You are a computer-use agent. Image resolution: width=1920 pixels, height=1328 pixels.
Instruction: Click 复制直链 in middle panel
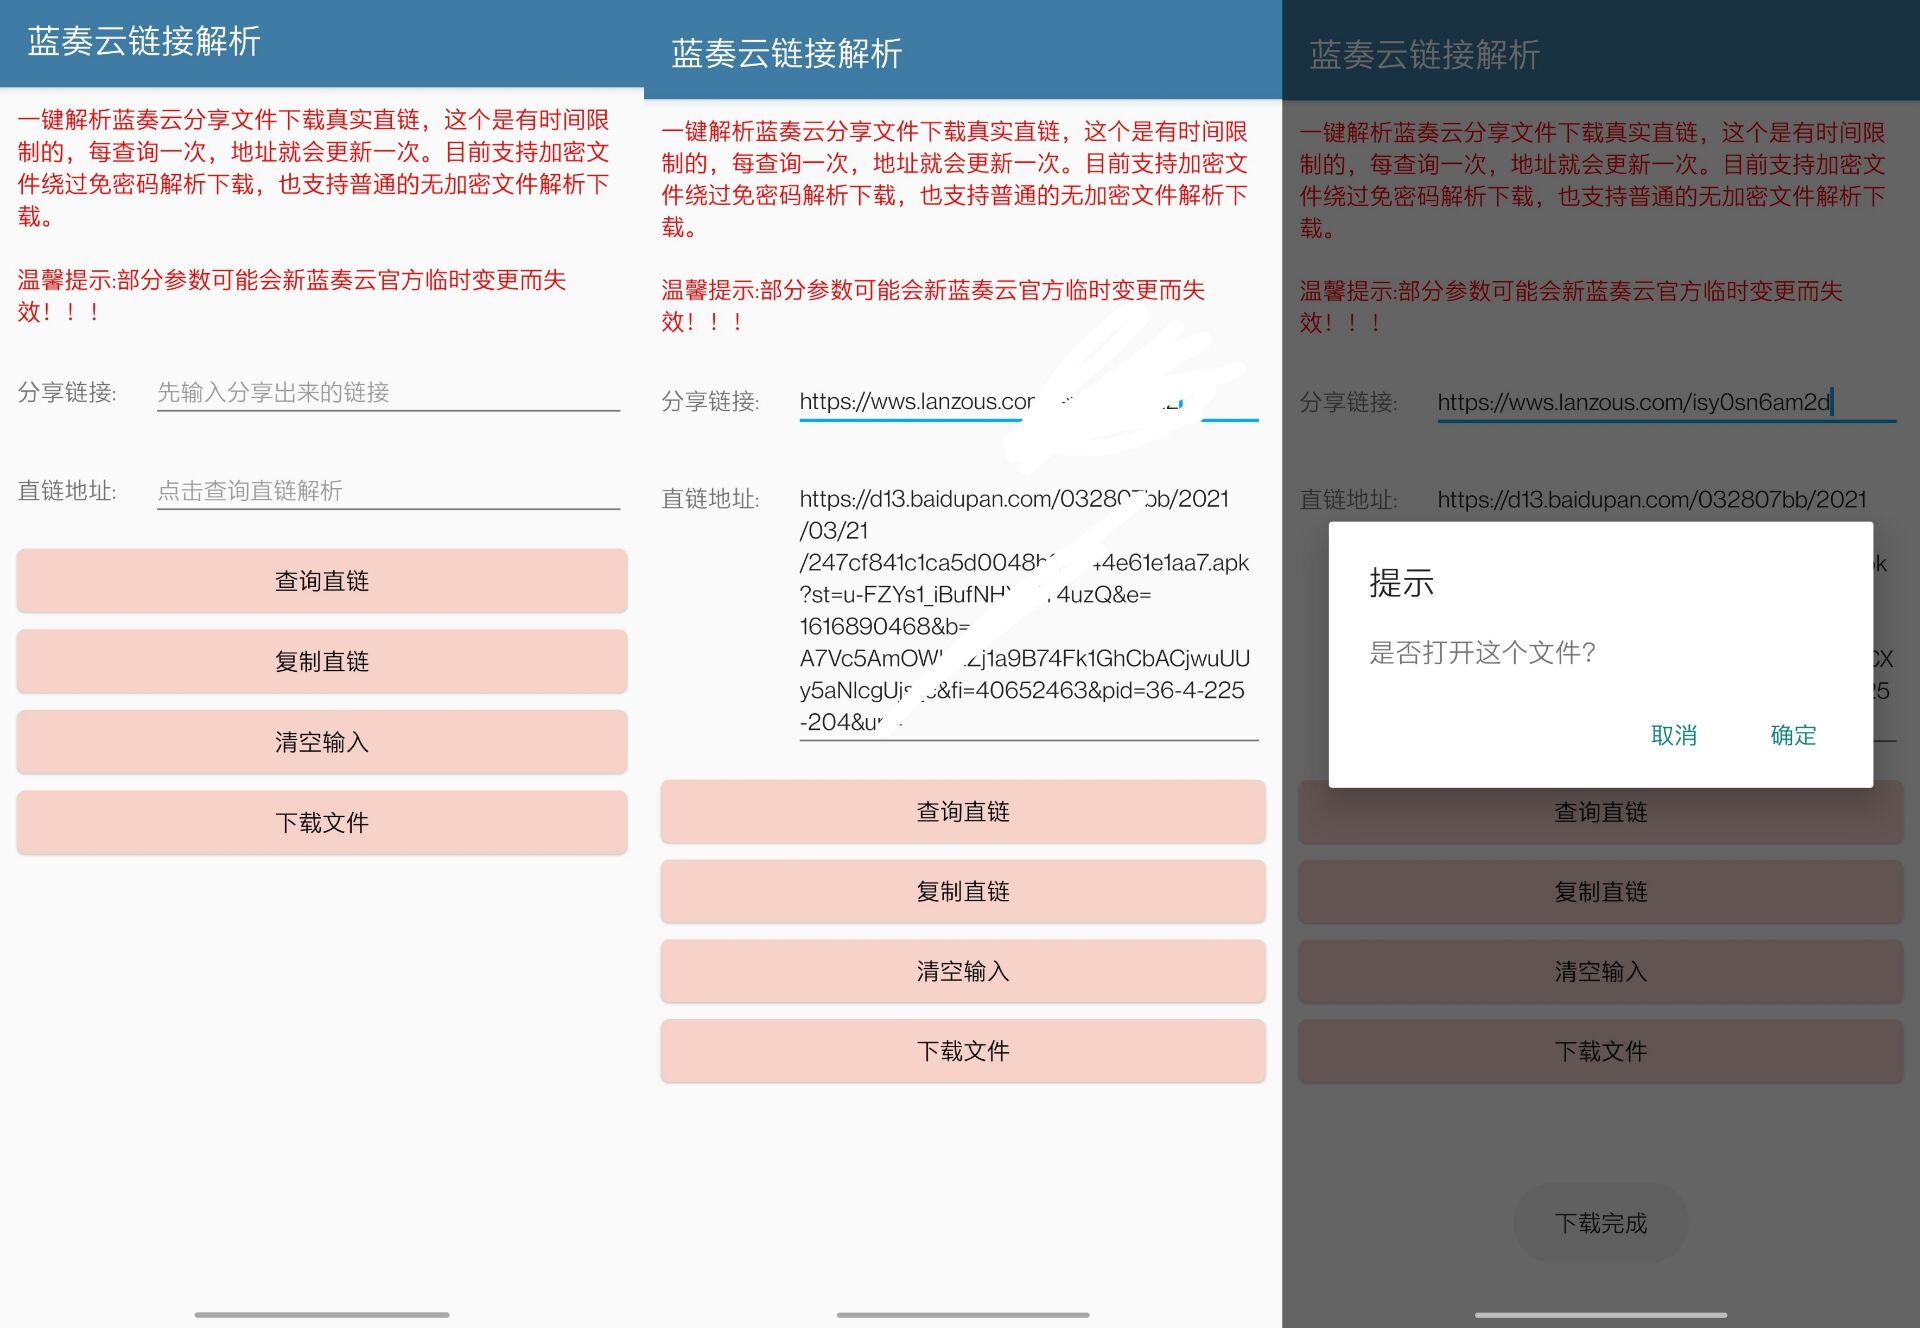(x=961, y=891)
